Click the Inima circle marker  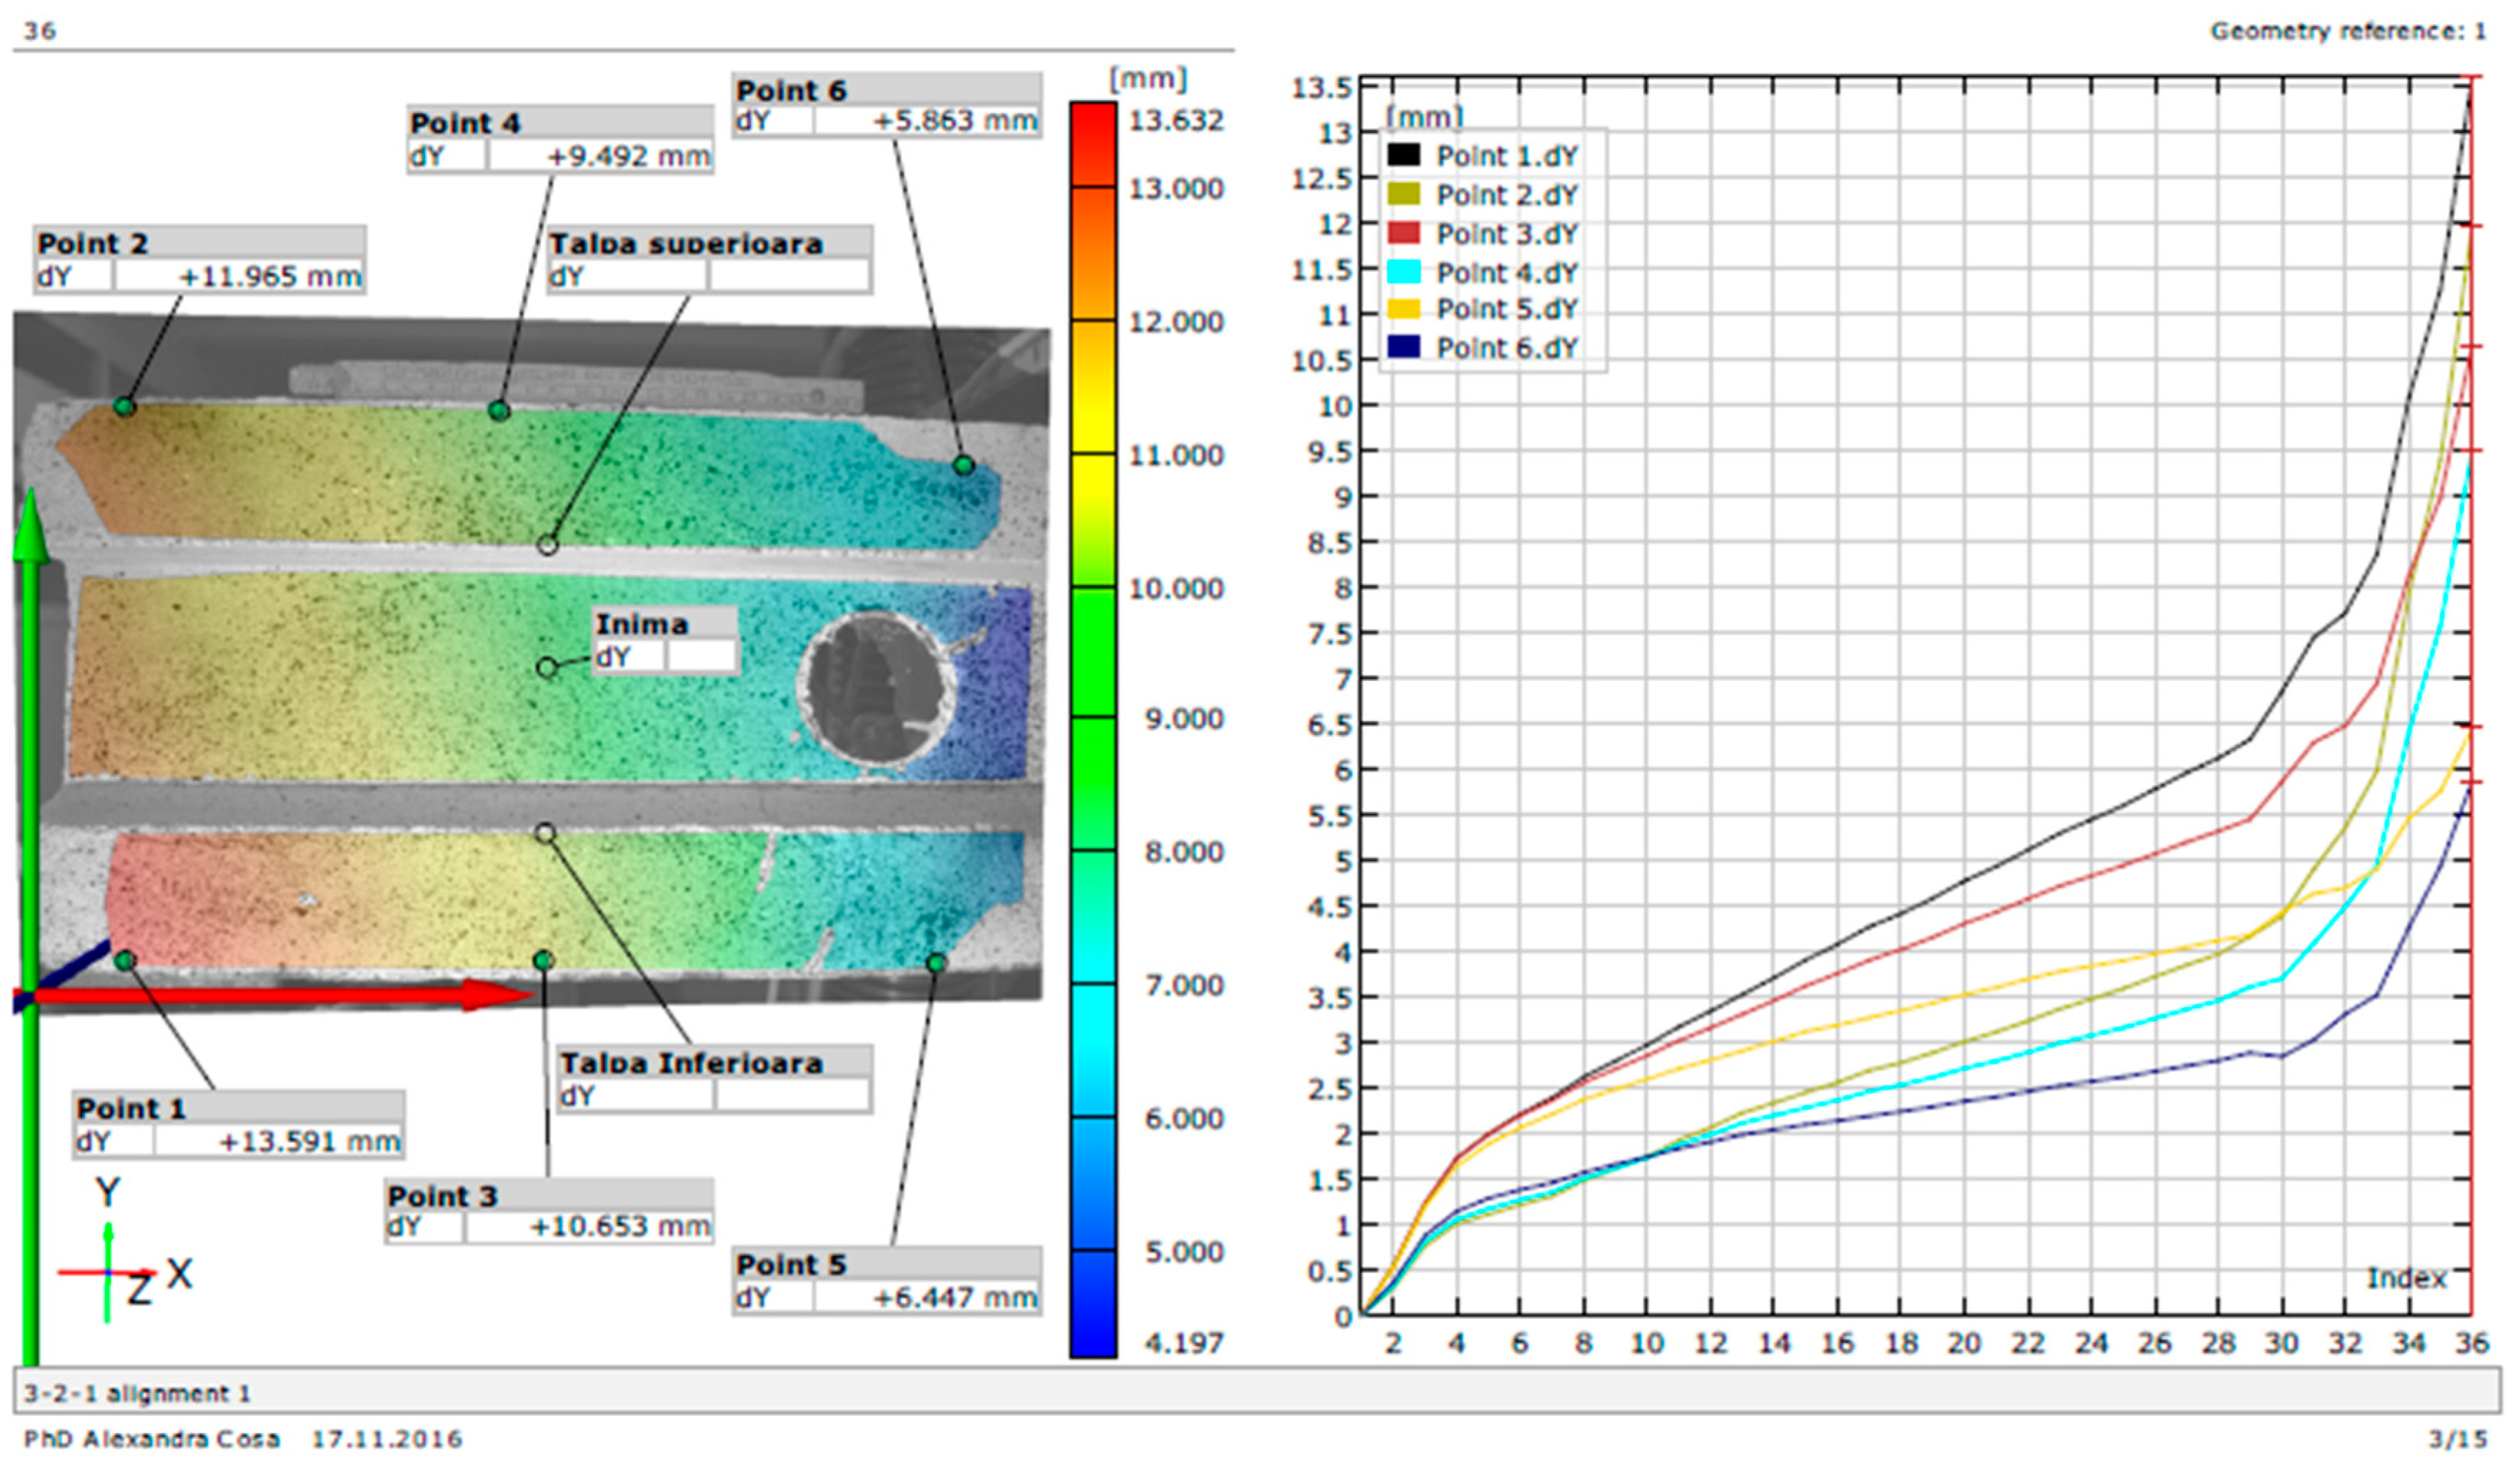(547, 667)
